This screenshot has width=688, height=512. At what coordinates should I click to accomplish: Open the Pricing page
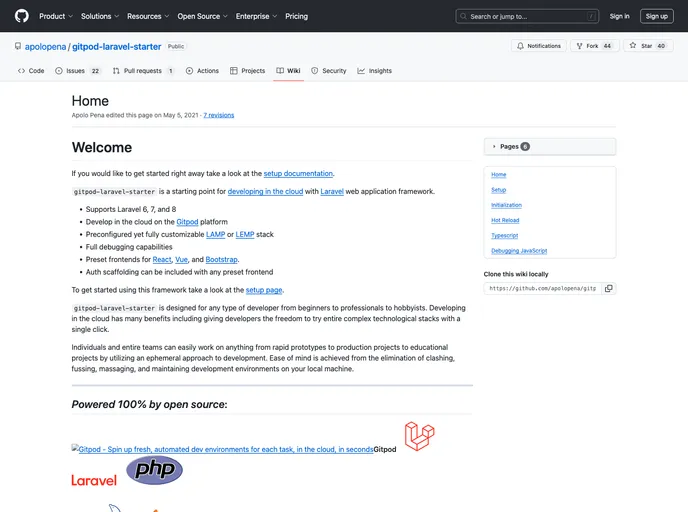pos(297,16)
